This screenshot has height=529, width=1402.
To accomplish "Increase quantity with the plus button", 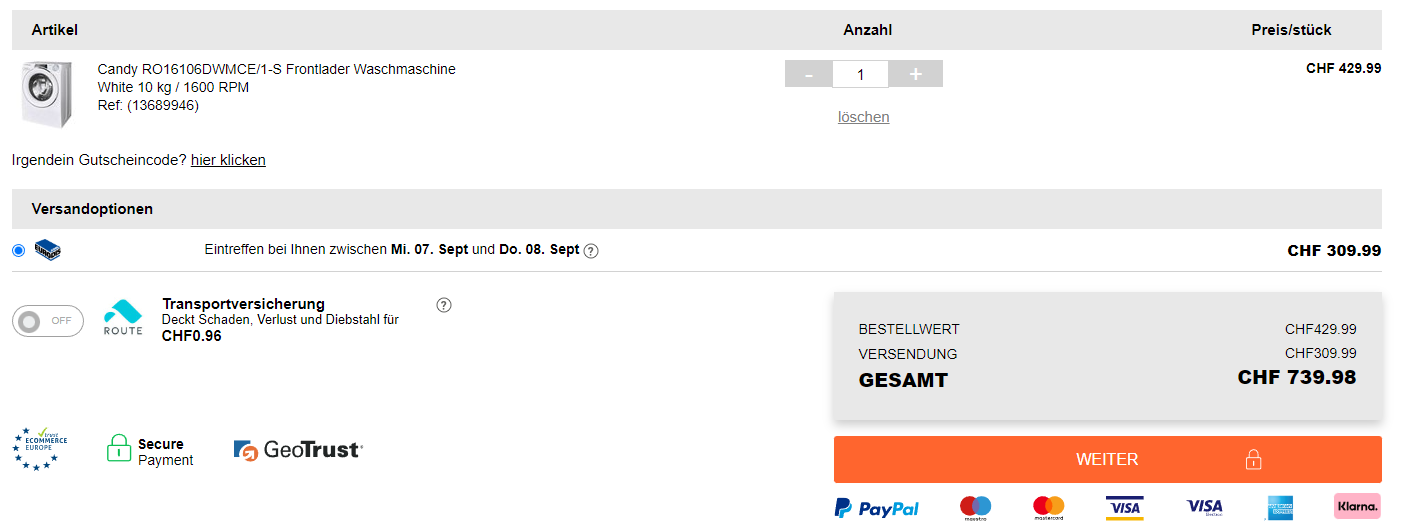I will [x=915, y=74].
